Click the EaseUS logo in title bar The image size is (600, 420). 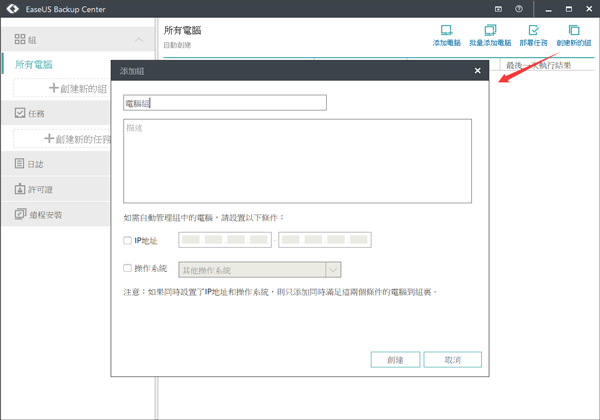[13, 8]
